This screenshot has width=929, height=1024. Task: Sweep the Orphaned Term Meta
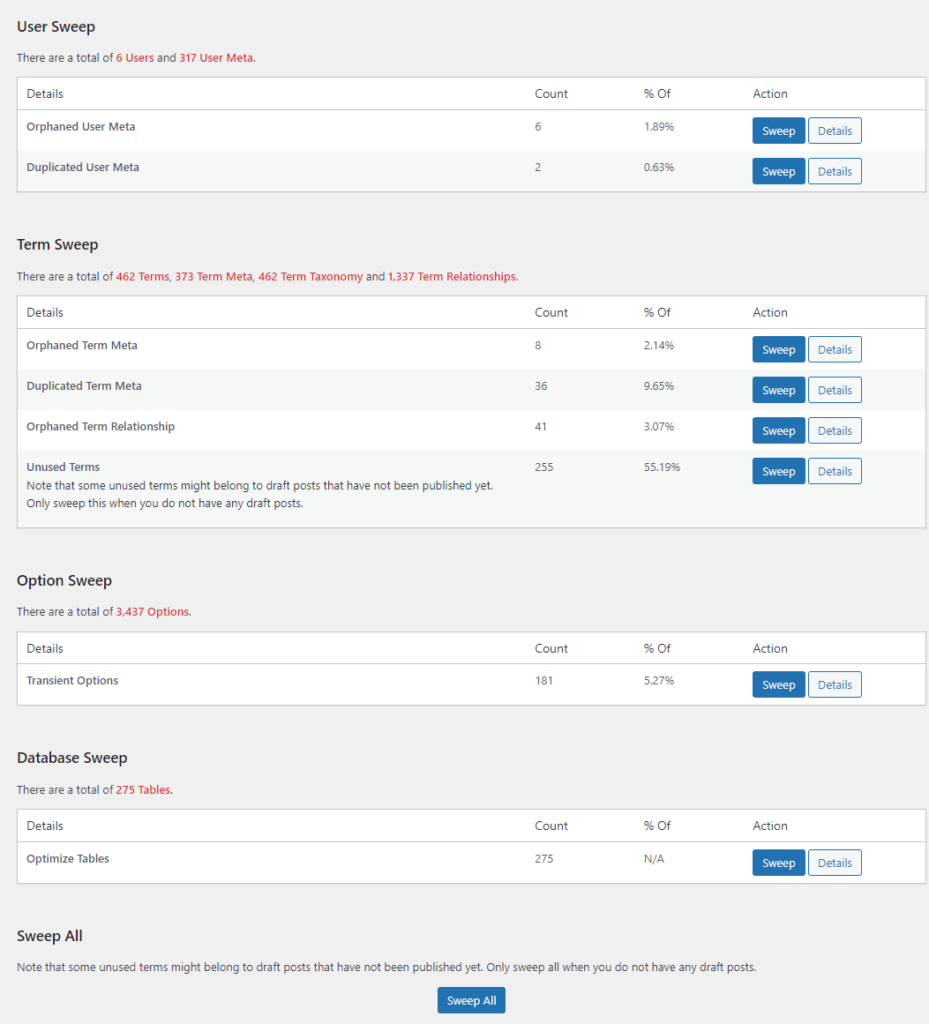click(778, 349)
